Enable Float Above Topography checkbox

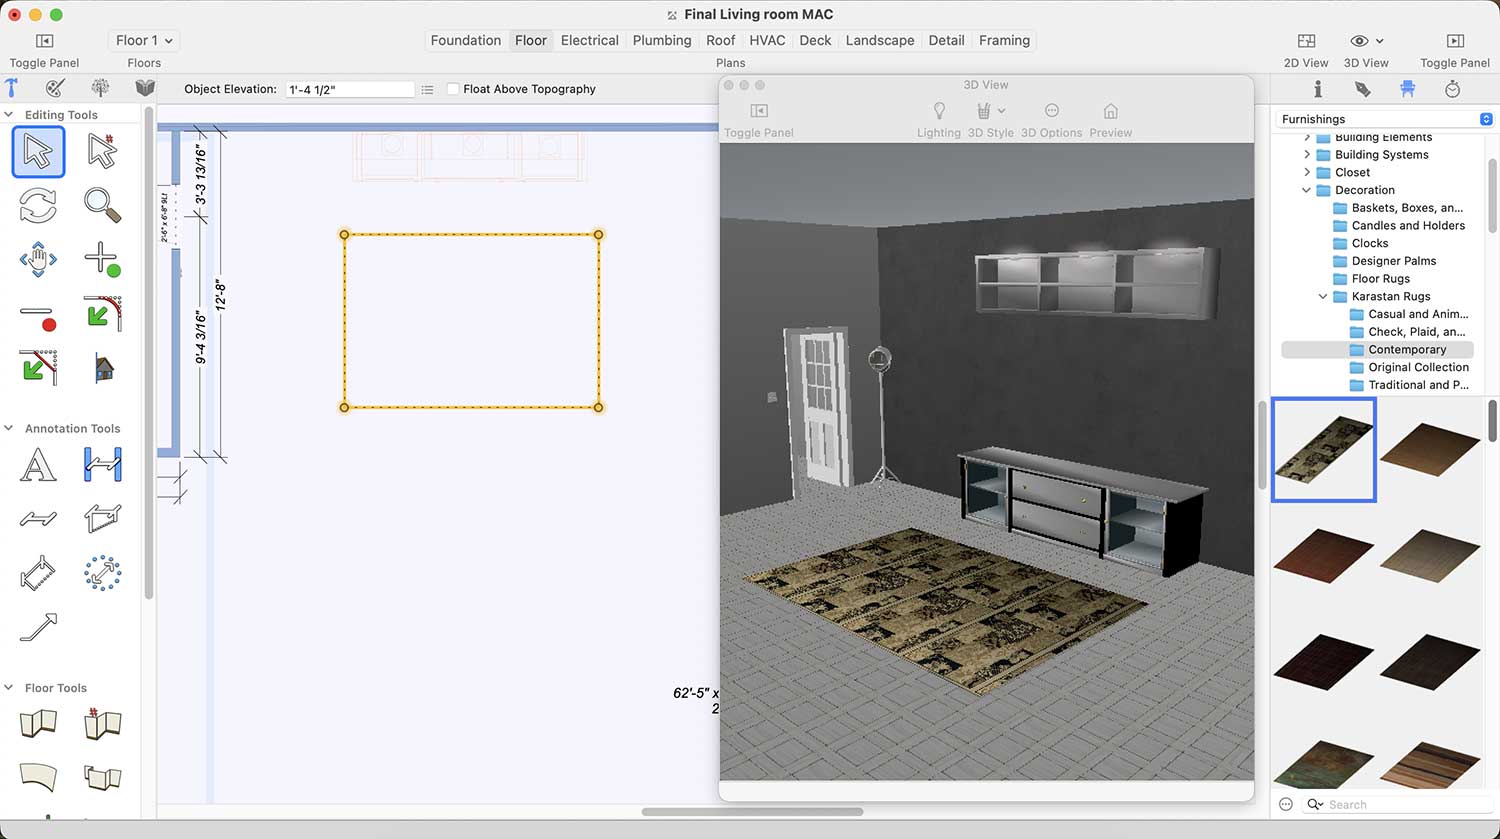pos(453,89)
